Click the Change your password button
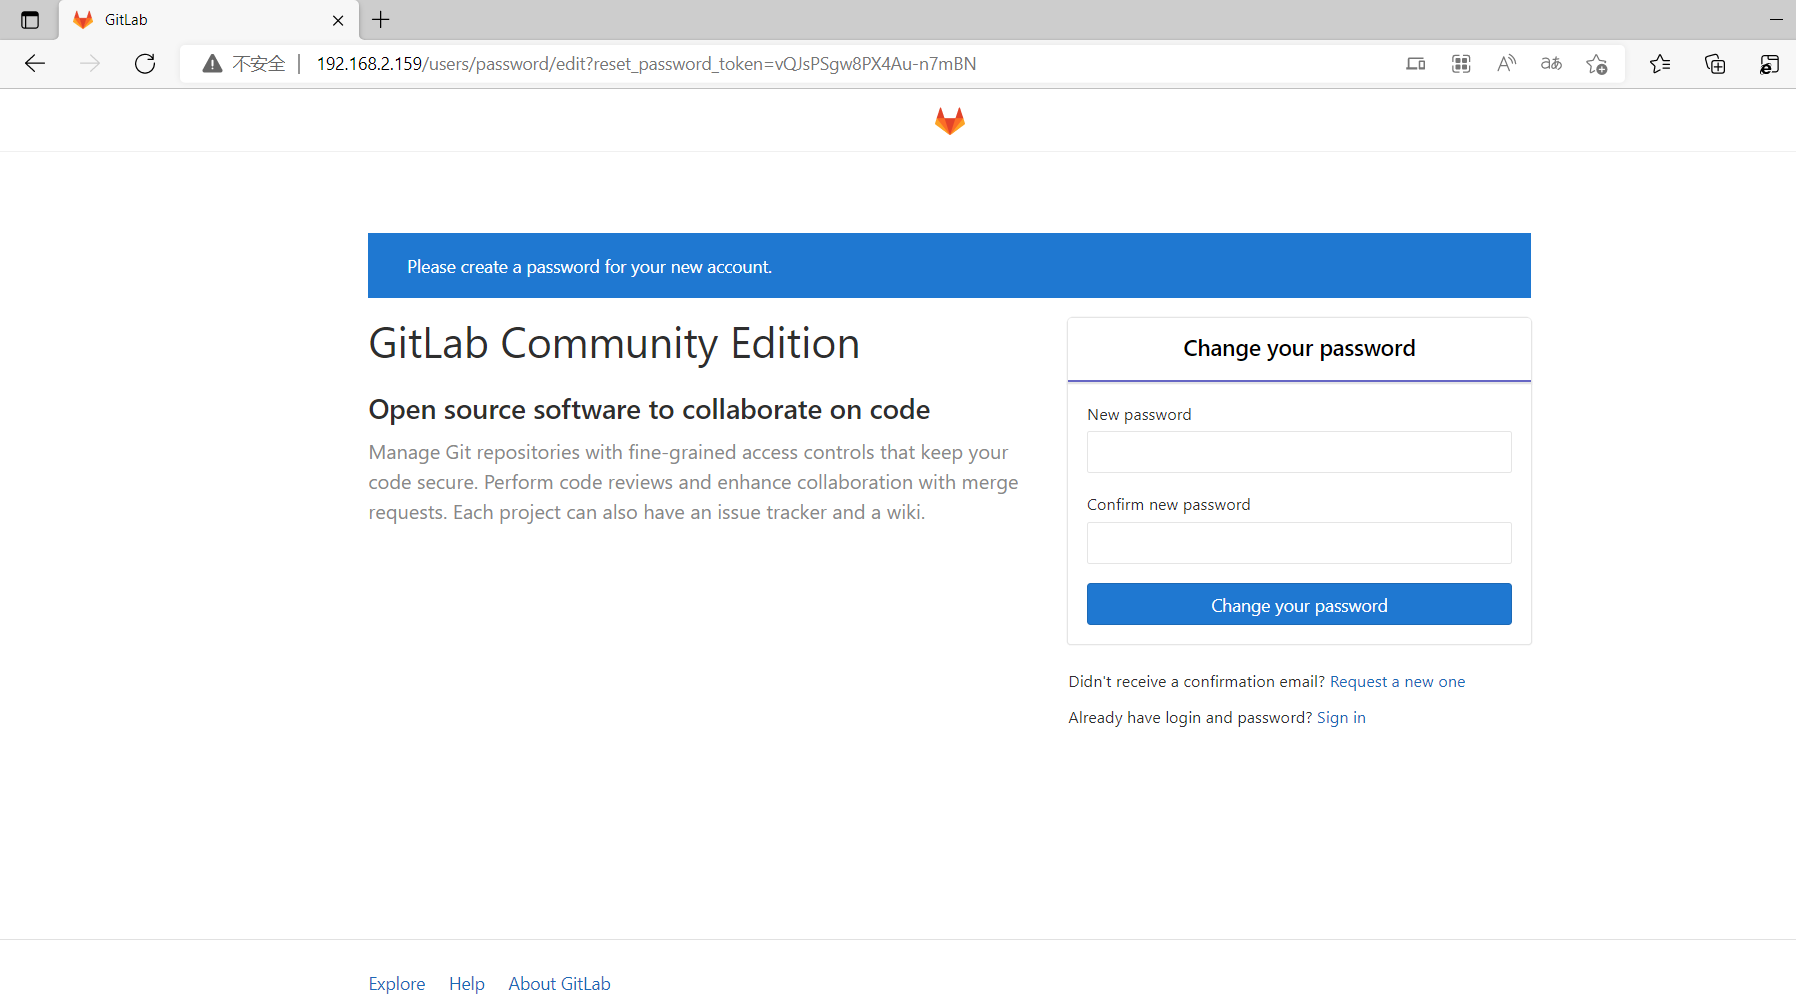 1299,604
